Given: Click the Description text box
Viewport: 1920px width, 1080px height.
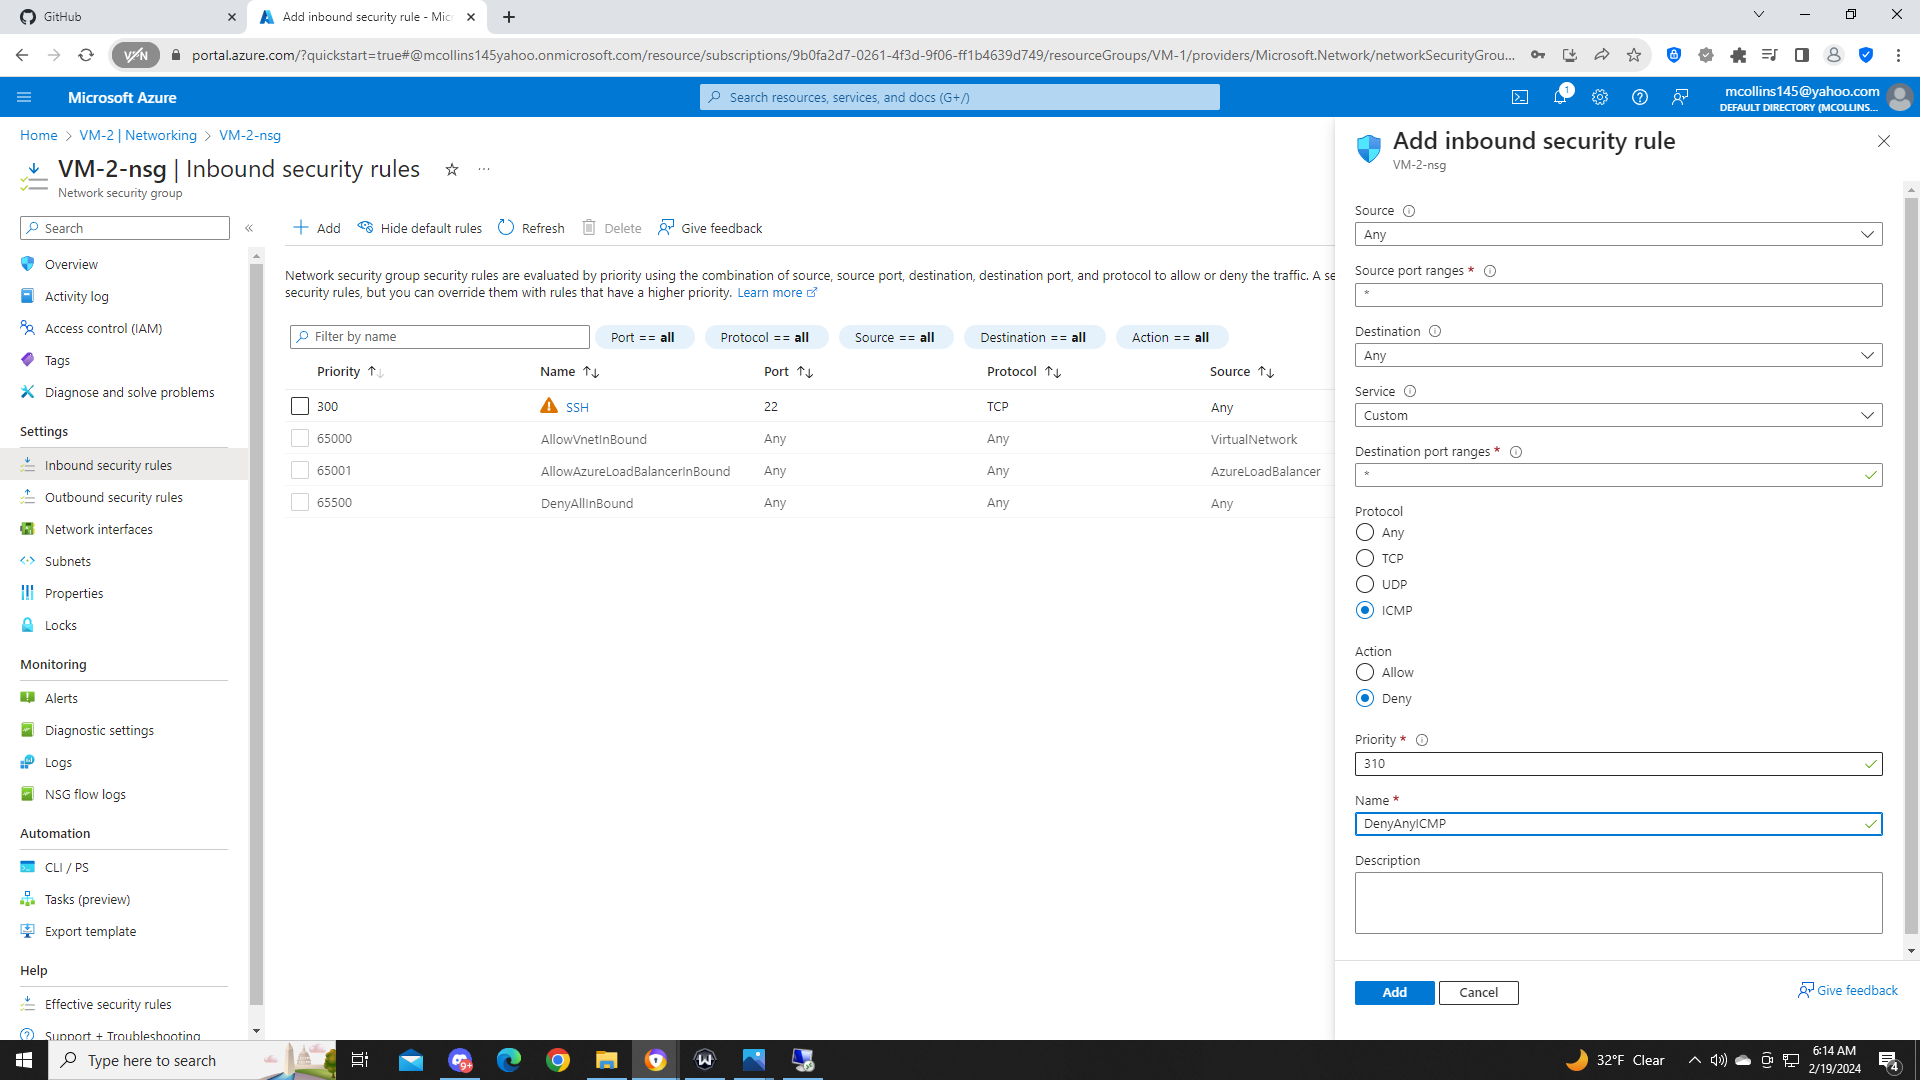Looking at the screenshot, I should click(1618, 902).
